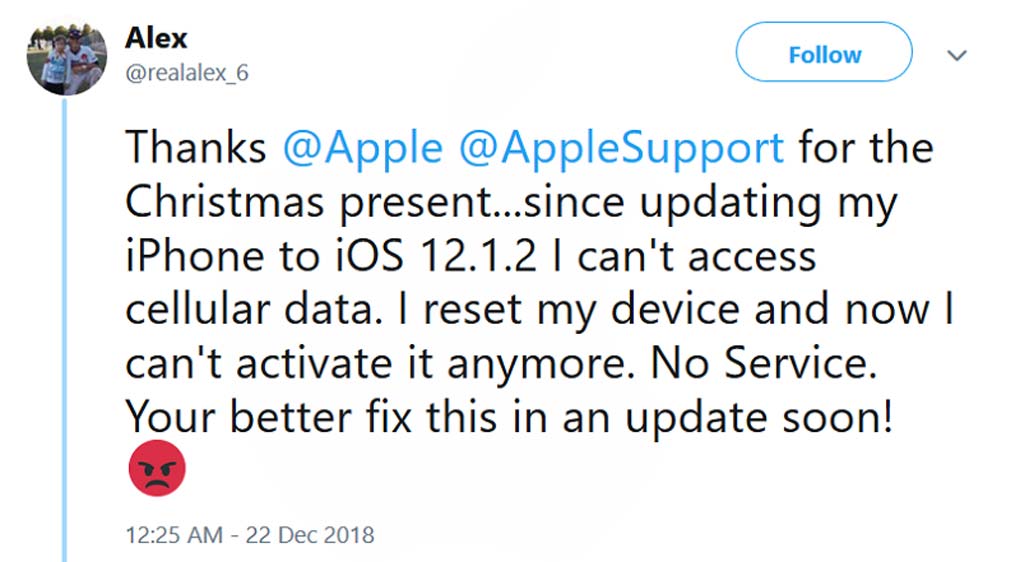
Task: Click the word Christmas in the tweet
Action: pos(225,203)
